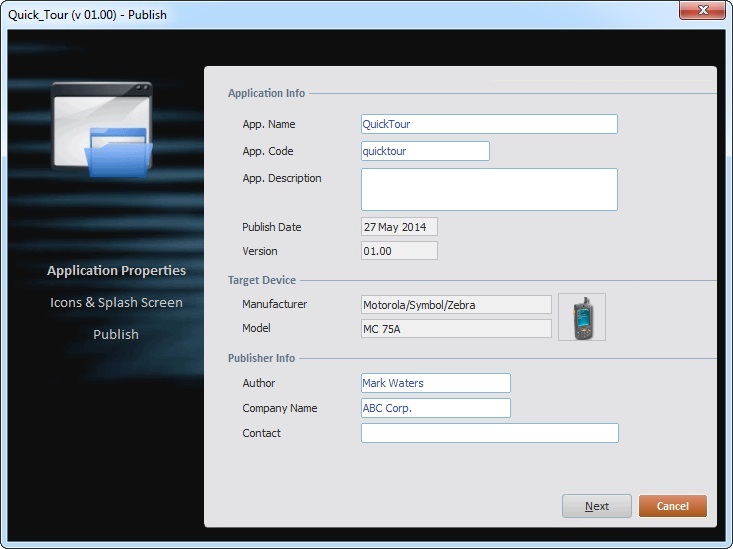Click the Quick_Tour Publish title bar
Screen dimensions: 733x549
pyautogui.click(x=300, y=14)
